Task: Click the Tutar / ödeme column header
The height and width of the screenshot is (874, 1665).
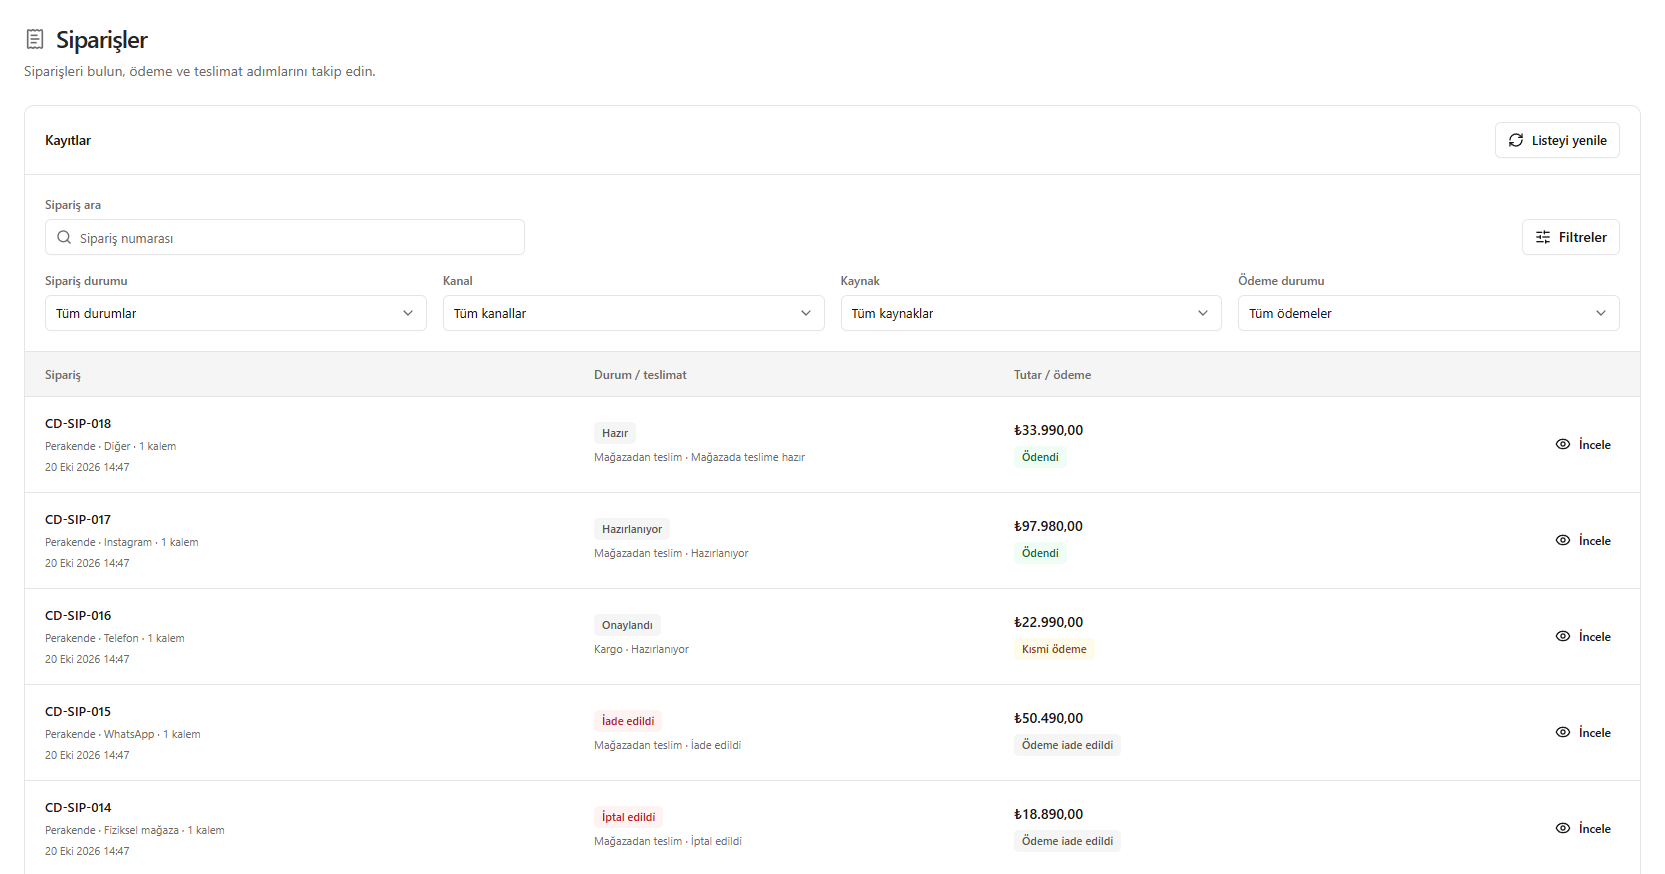Action: point(1052,375)
